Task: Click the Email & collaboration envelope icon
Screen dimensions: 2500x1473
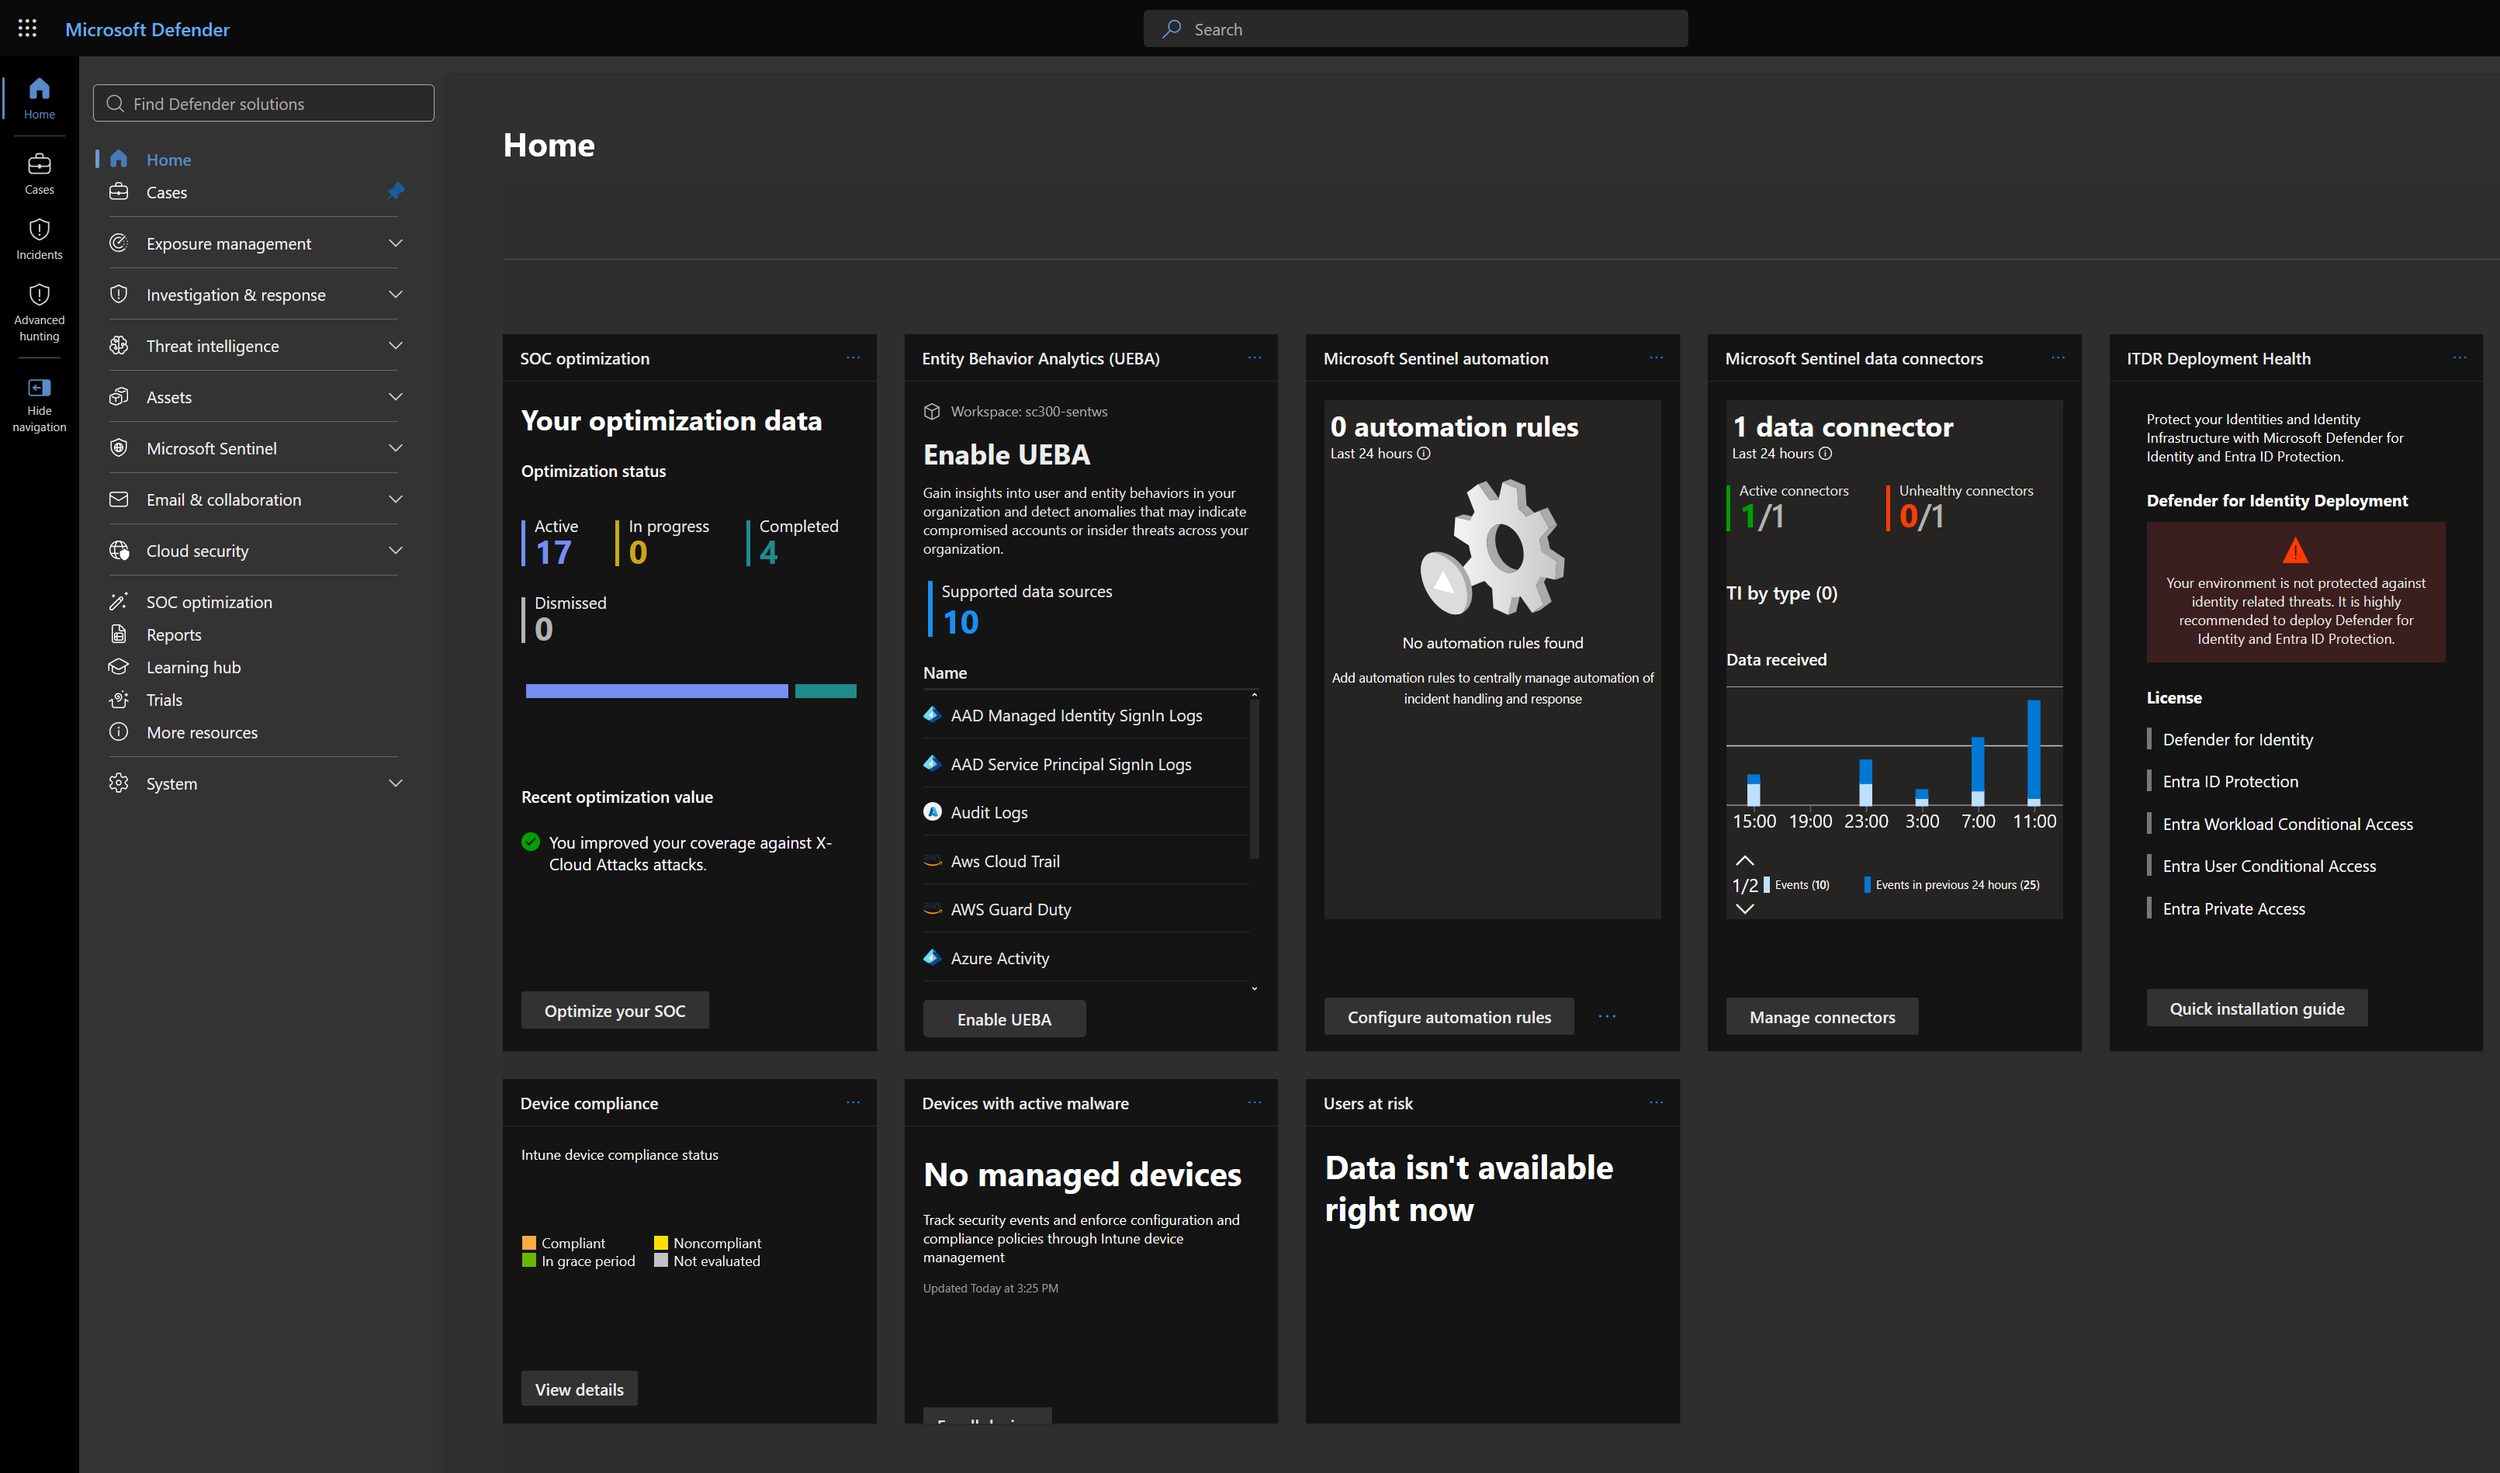Action: pyautogui.click(x=119, y=499)
